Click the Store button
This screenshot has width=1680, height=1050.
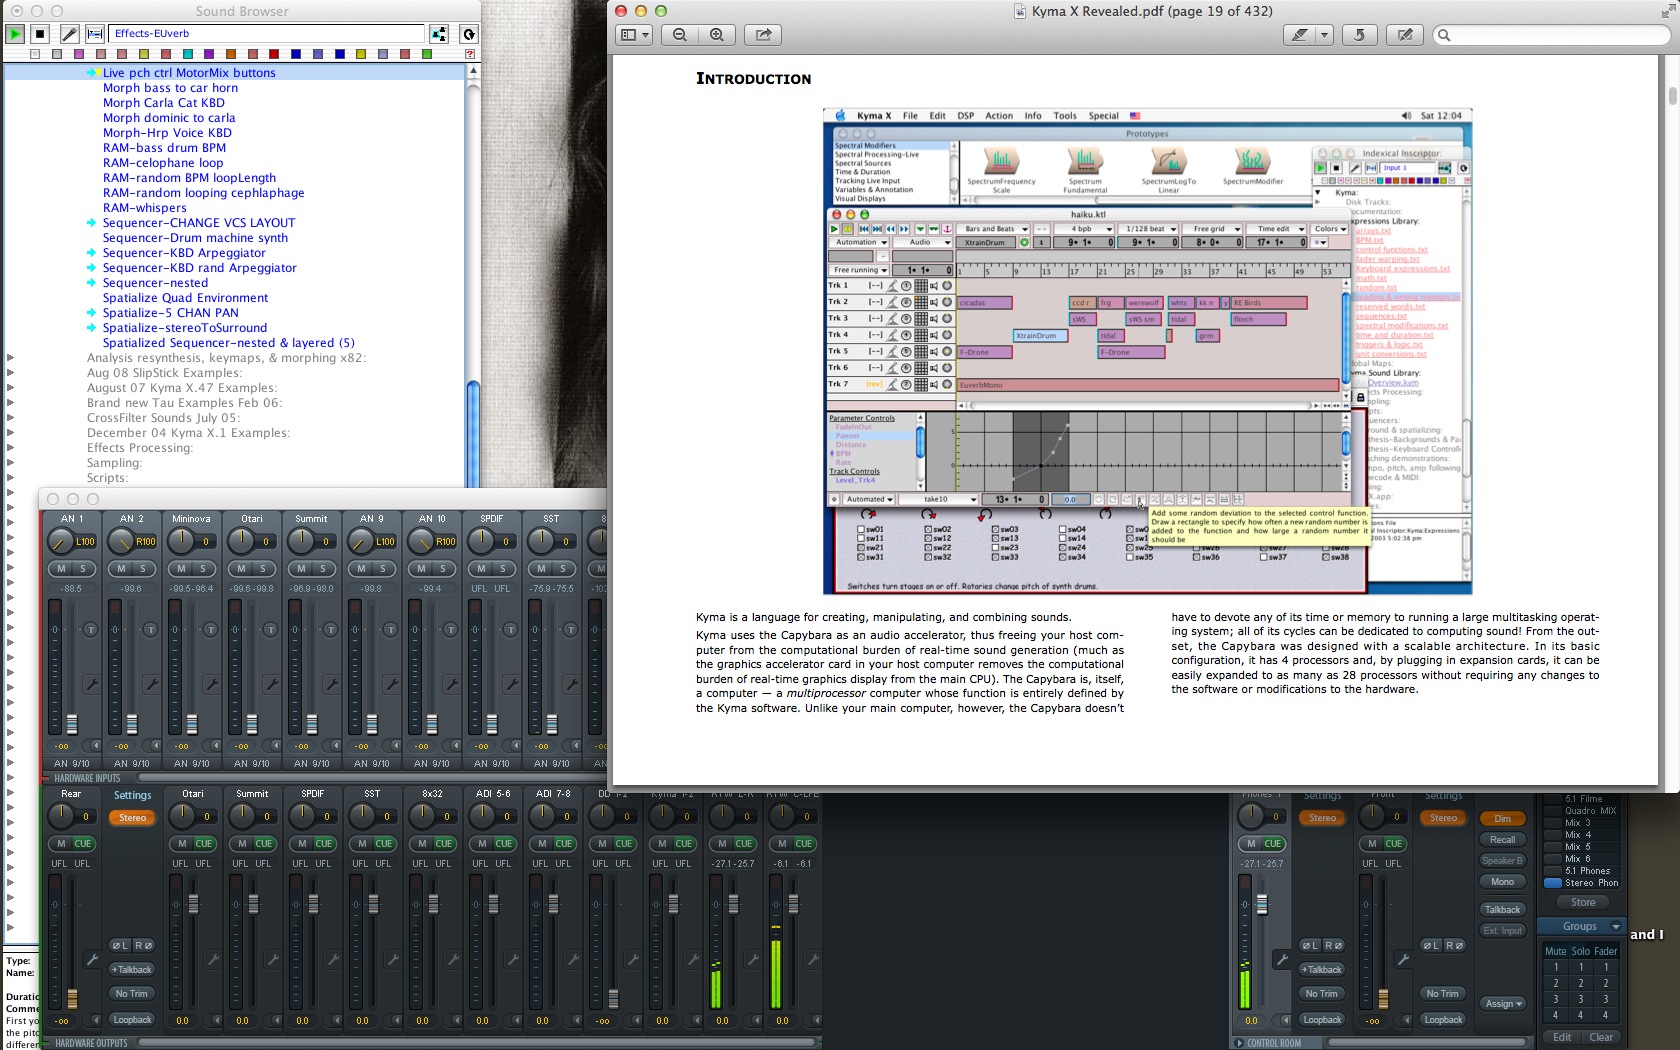[x=1583, y=903]
